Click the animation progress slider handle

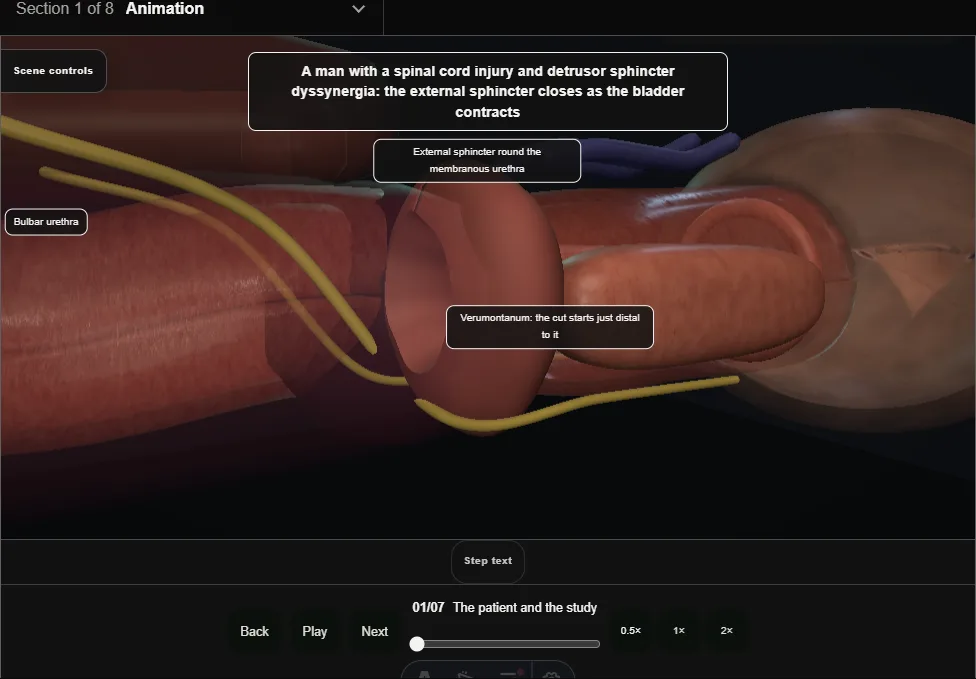(417, 644)
